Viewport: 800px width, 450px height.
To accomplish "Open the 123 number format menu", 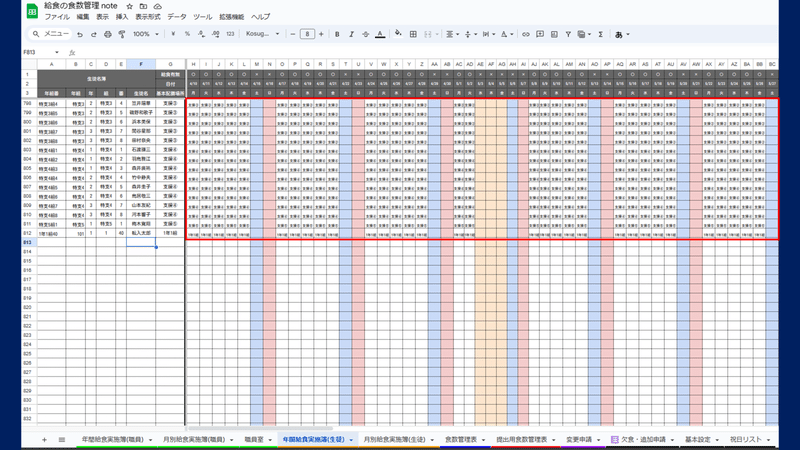I will click(x=230, y=34).
